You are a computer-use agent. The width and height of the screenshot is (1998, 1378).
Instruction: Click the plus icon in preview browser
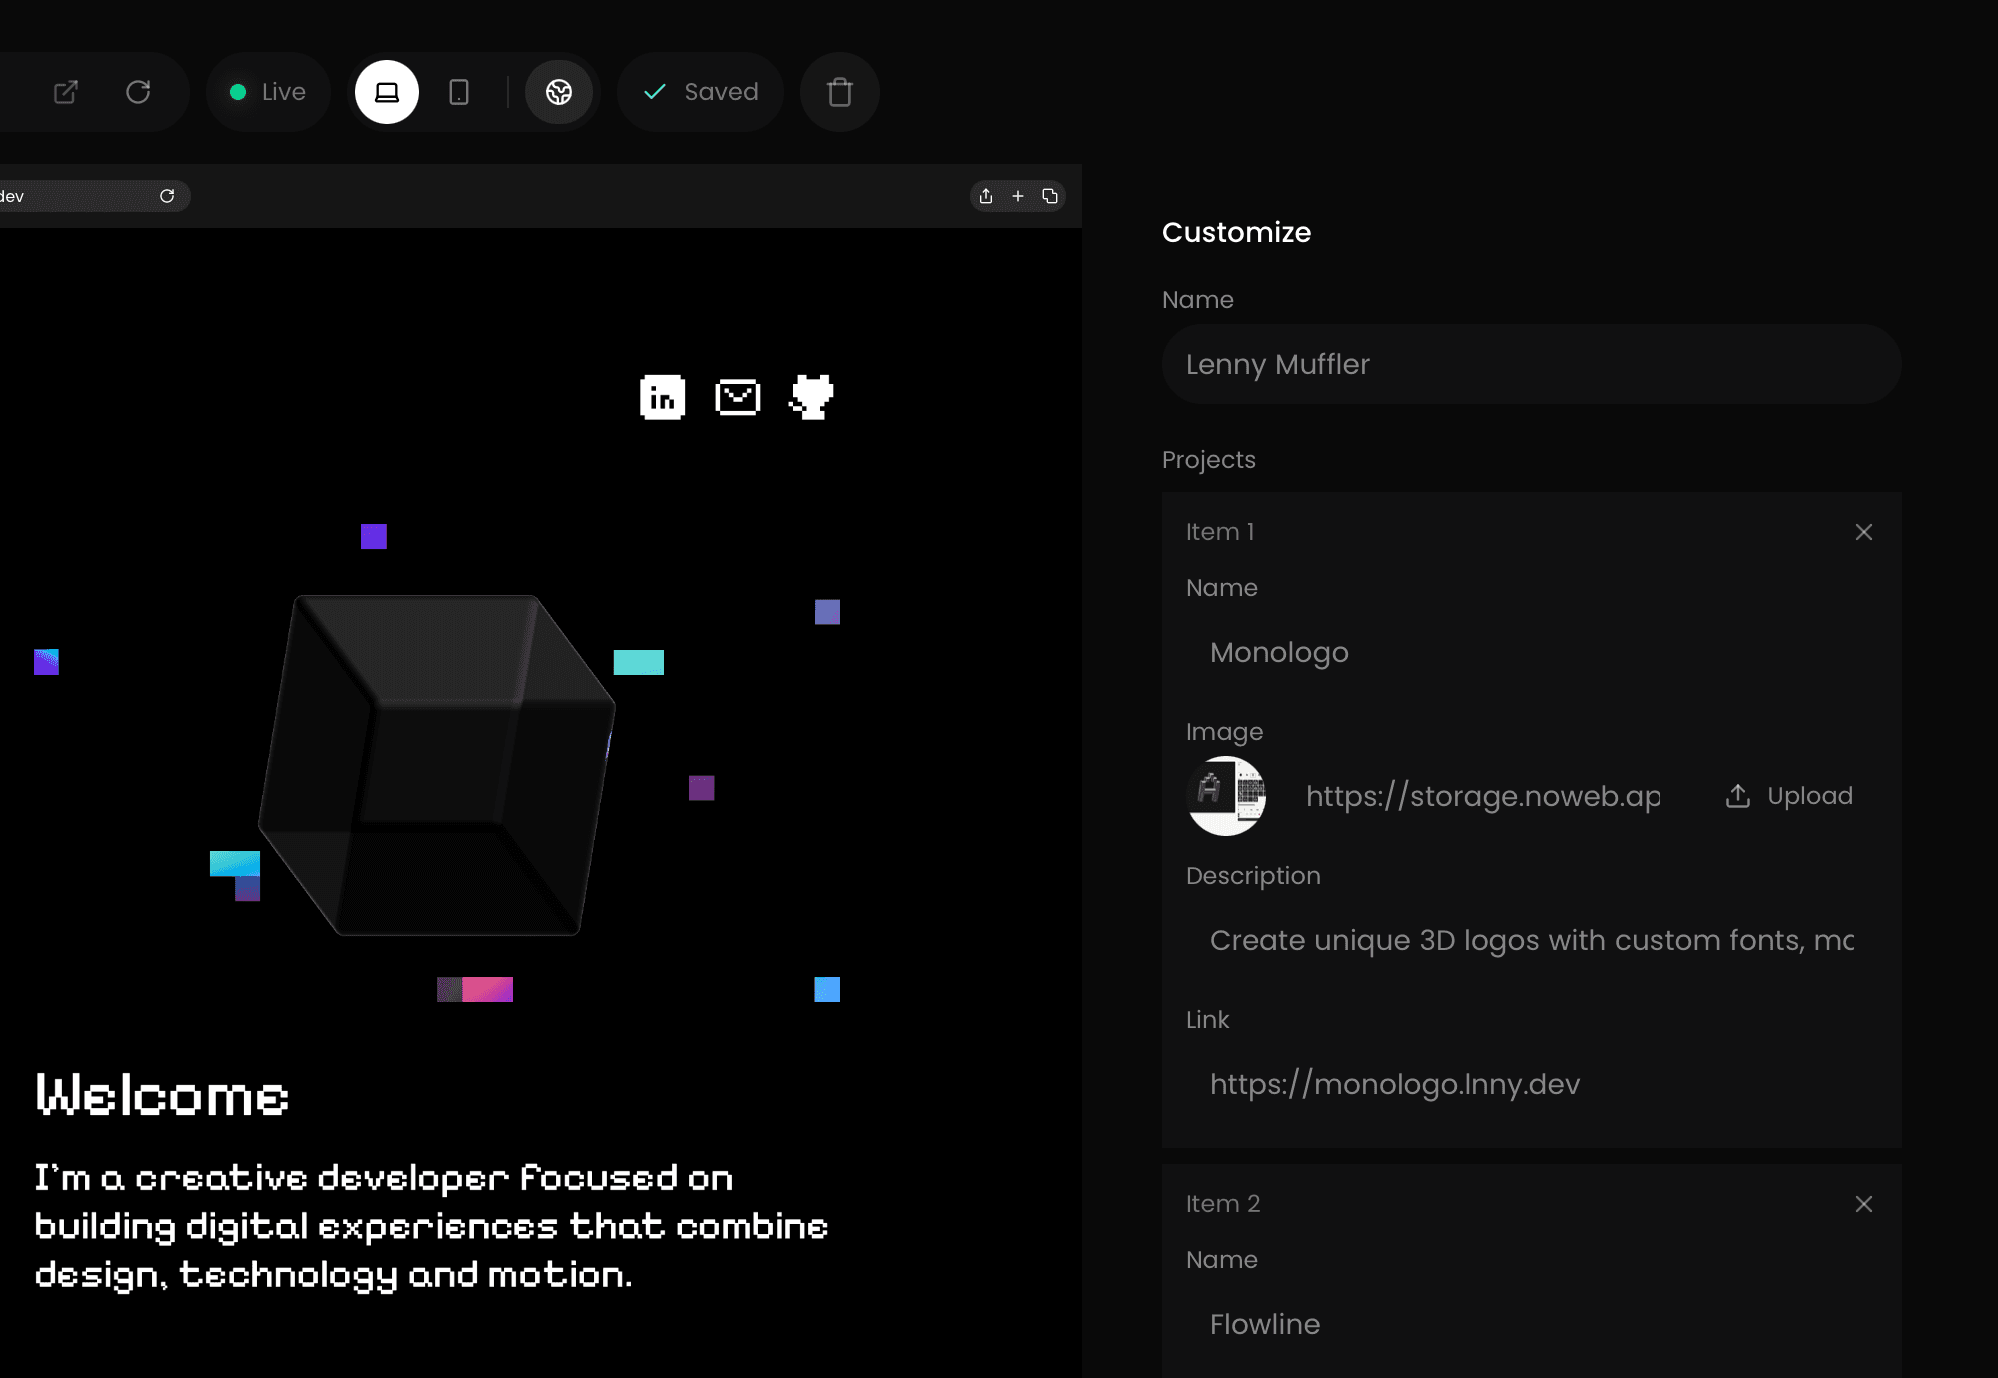click(x=1018, y=196)
